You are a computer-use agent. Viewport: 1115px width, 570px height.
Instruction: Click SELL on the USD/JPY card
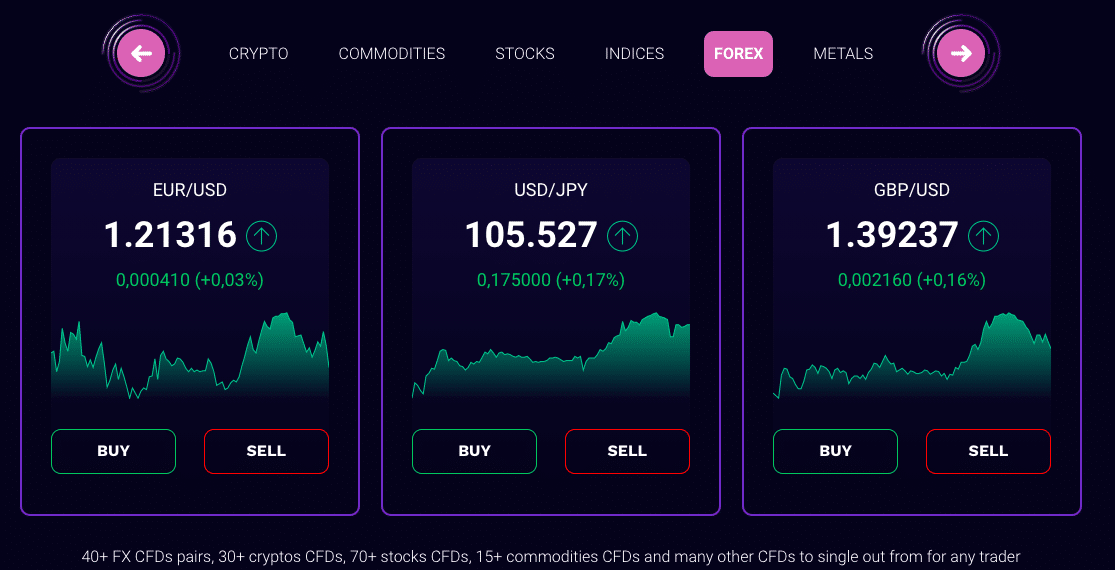(627, 451)
